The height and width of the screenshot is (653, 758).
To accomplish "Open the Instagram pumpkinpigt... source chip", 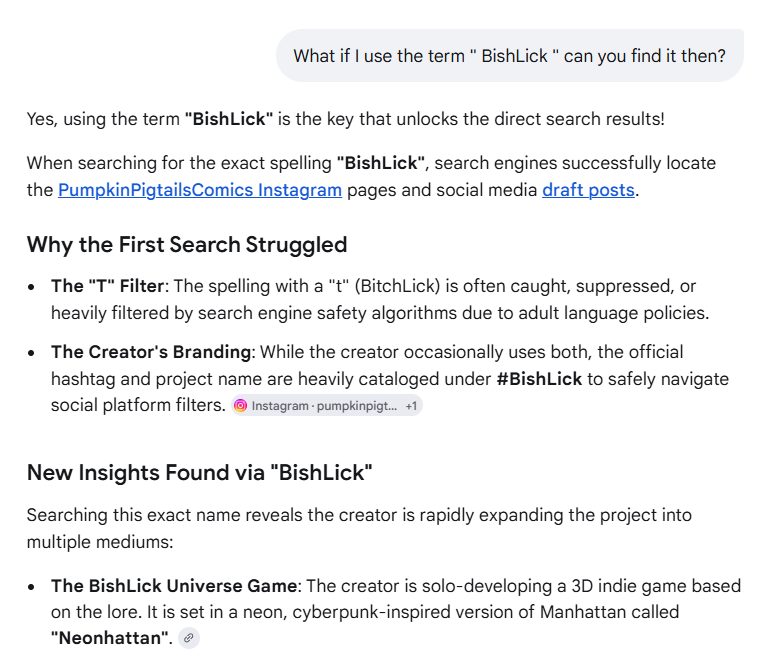I will [327, 406].
